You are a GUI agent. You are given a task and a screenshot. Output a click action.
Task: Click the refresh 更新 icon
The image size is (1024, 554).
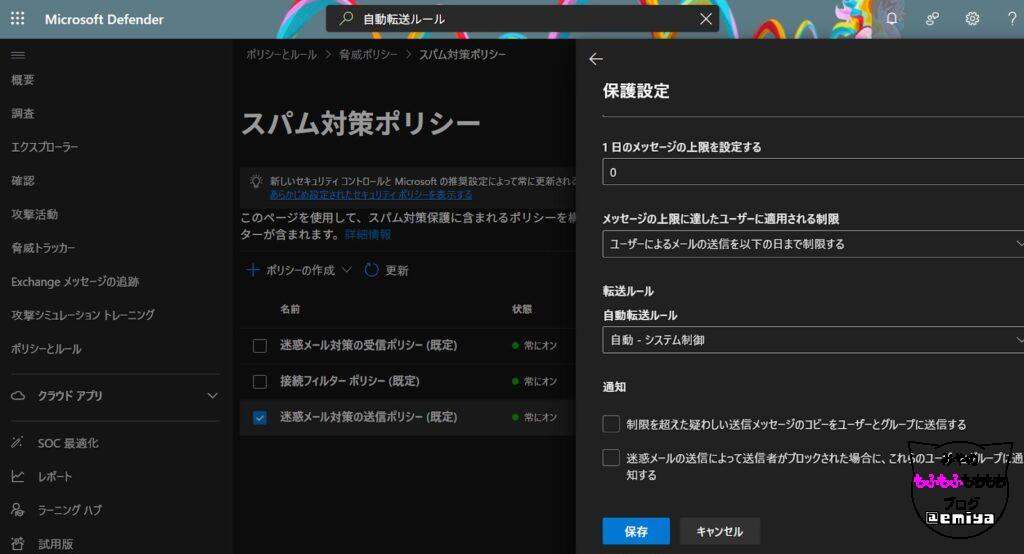(x=372, y=270)
